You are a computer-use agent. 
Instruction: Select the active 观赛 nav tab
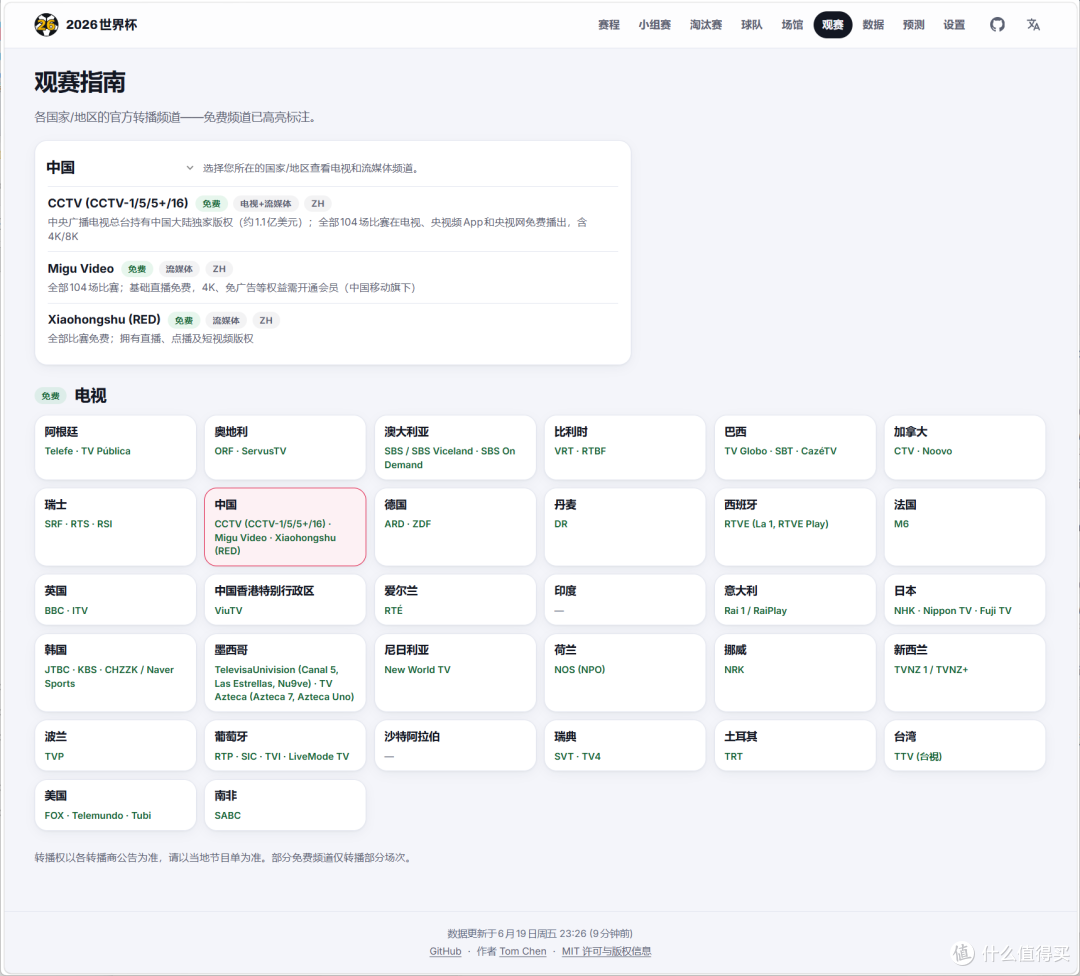(x=833, y=25)
